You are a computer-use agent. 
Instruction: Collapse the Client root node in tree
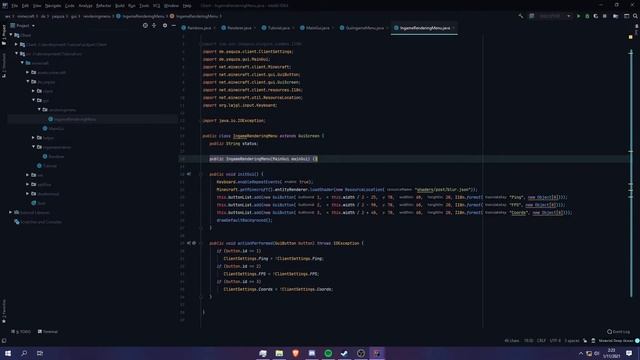click(x=11, y=35)
